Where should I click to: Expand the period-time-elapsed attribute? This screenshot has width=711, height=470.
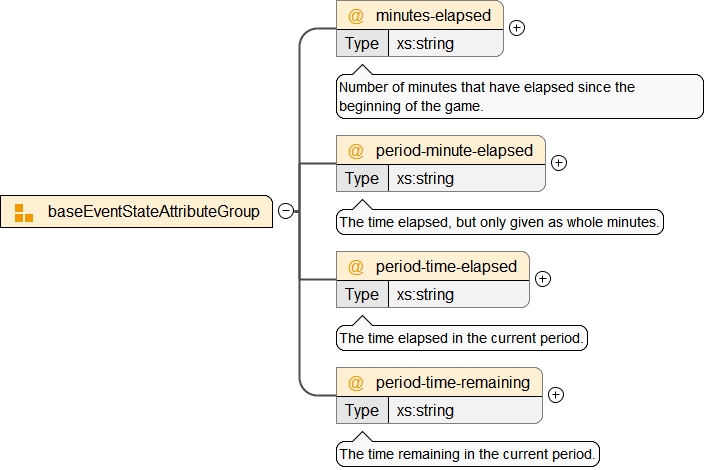543,279
